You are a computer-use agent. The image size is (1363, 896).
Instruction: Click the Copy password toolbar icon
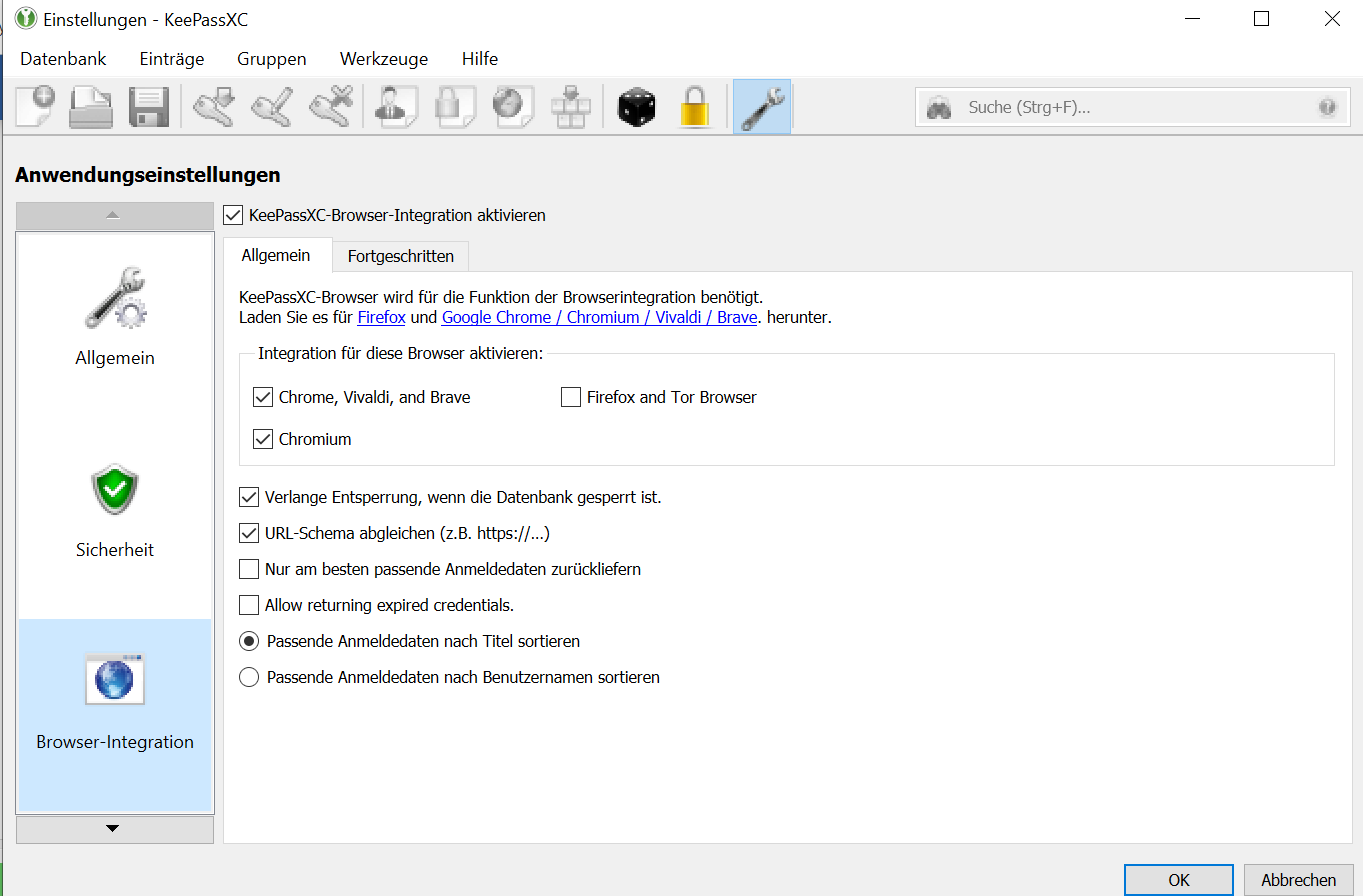tap(455, 106)
